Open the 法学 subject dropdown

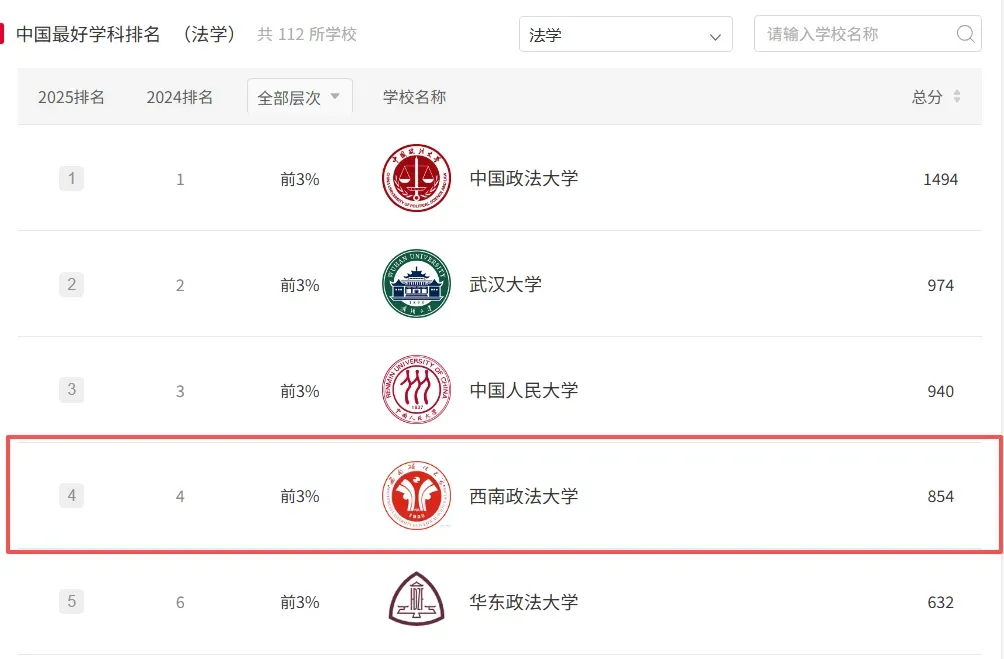point(625,34)
